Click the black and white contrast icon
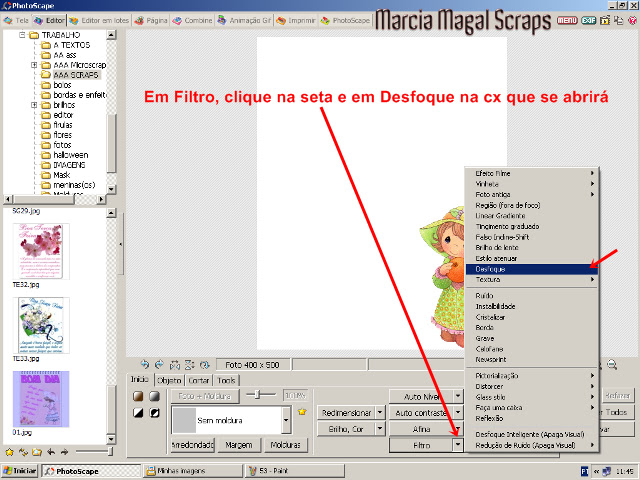Image resolution: width=640 pixels, height=480 pixels. [138, 413]
